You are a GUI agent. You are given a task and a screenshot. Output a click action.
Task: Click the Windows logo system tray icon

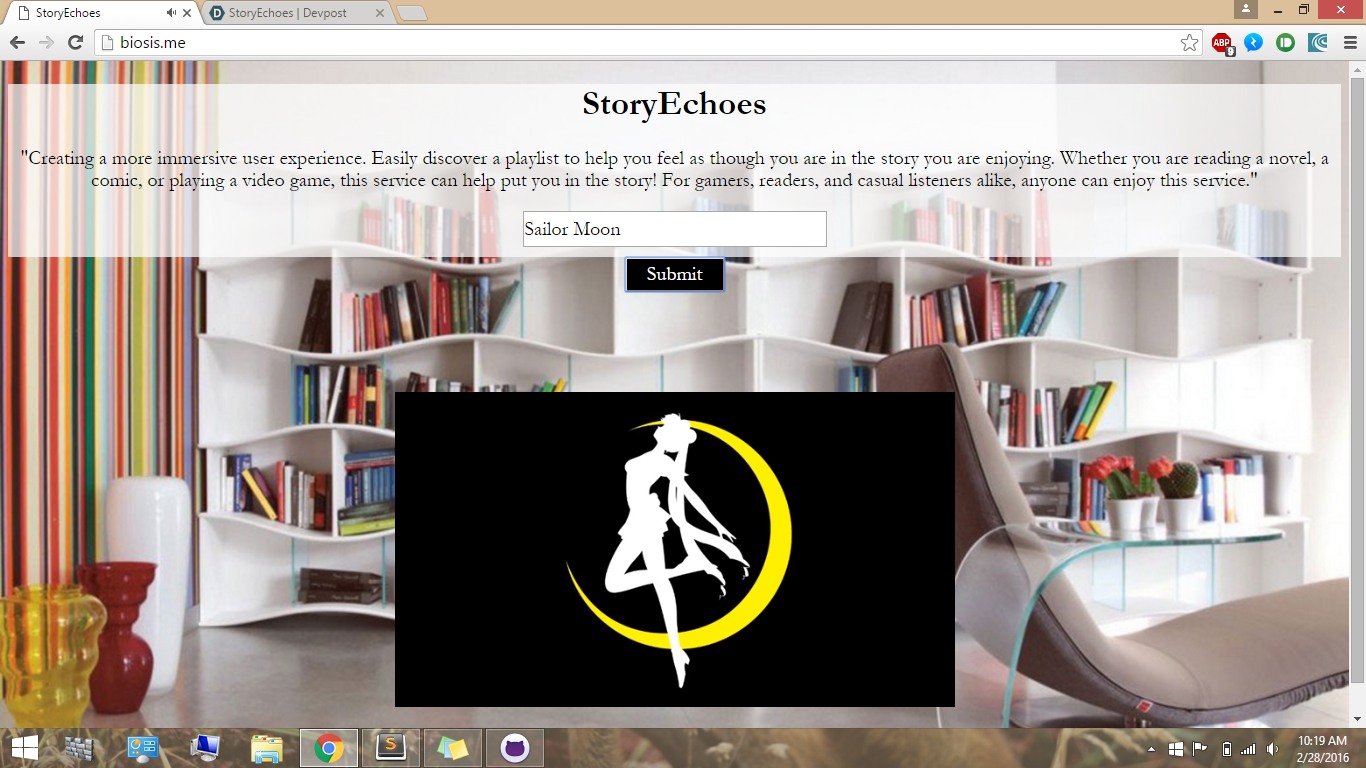pos(1176,748)
